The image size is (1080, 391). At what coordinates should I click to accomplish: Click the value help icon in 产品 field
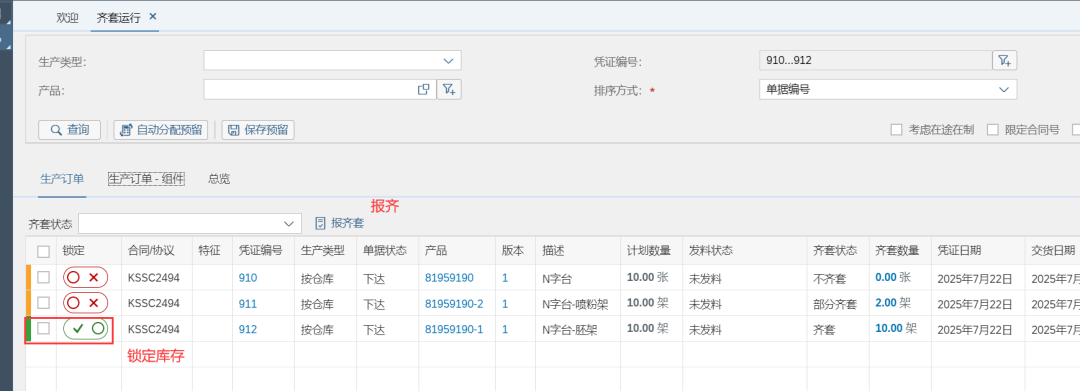point(424,89)
